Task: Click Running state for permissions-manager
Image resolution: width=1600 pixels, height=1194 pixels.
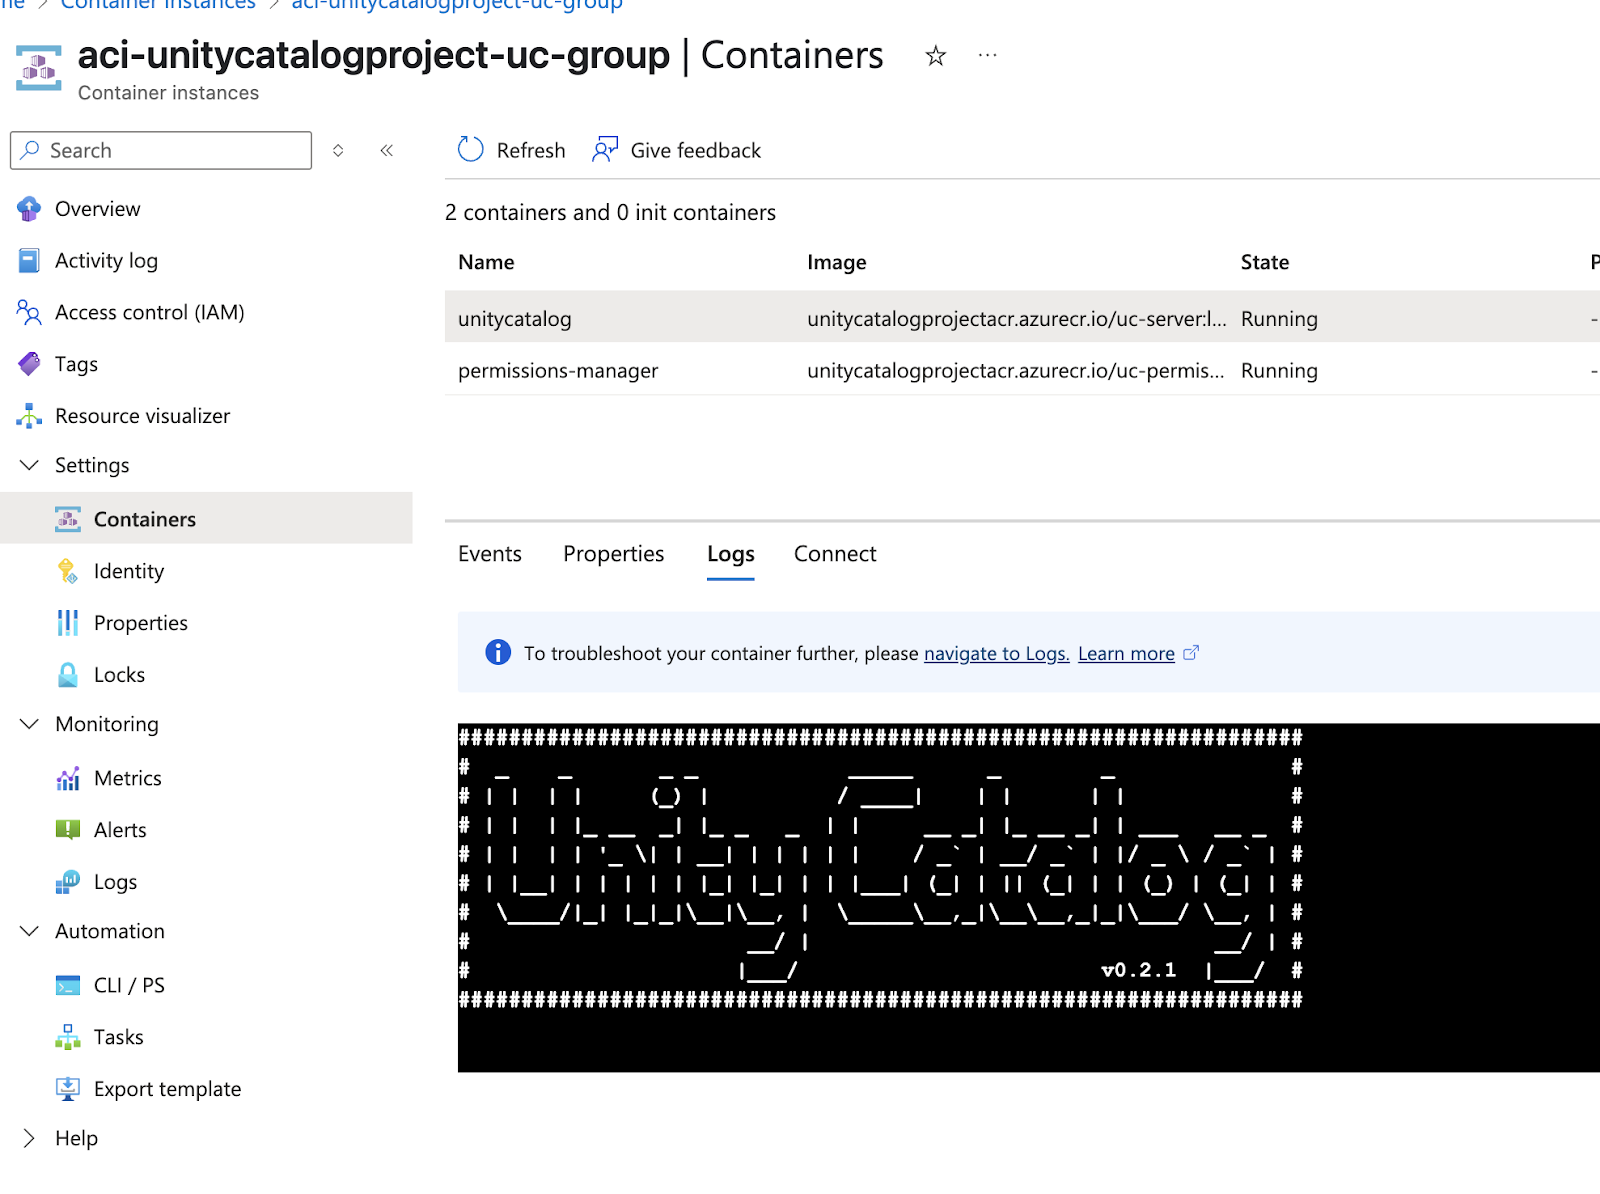Action: coord(1279,371)
